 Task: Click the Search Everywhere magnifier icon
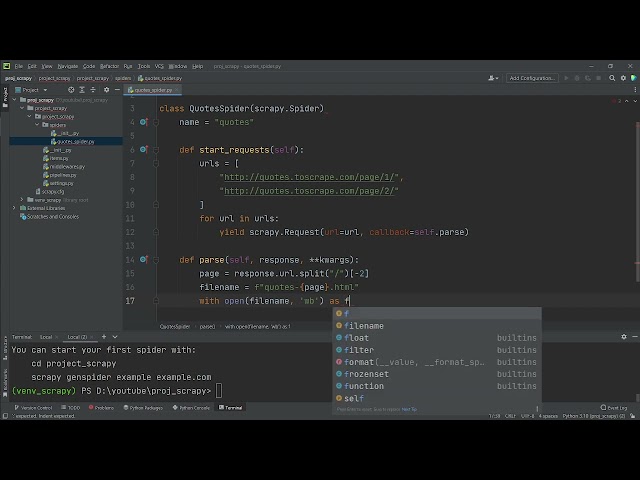(612, 78)
